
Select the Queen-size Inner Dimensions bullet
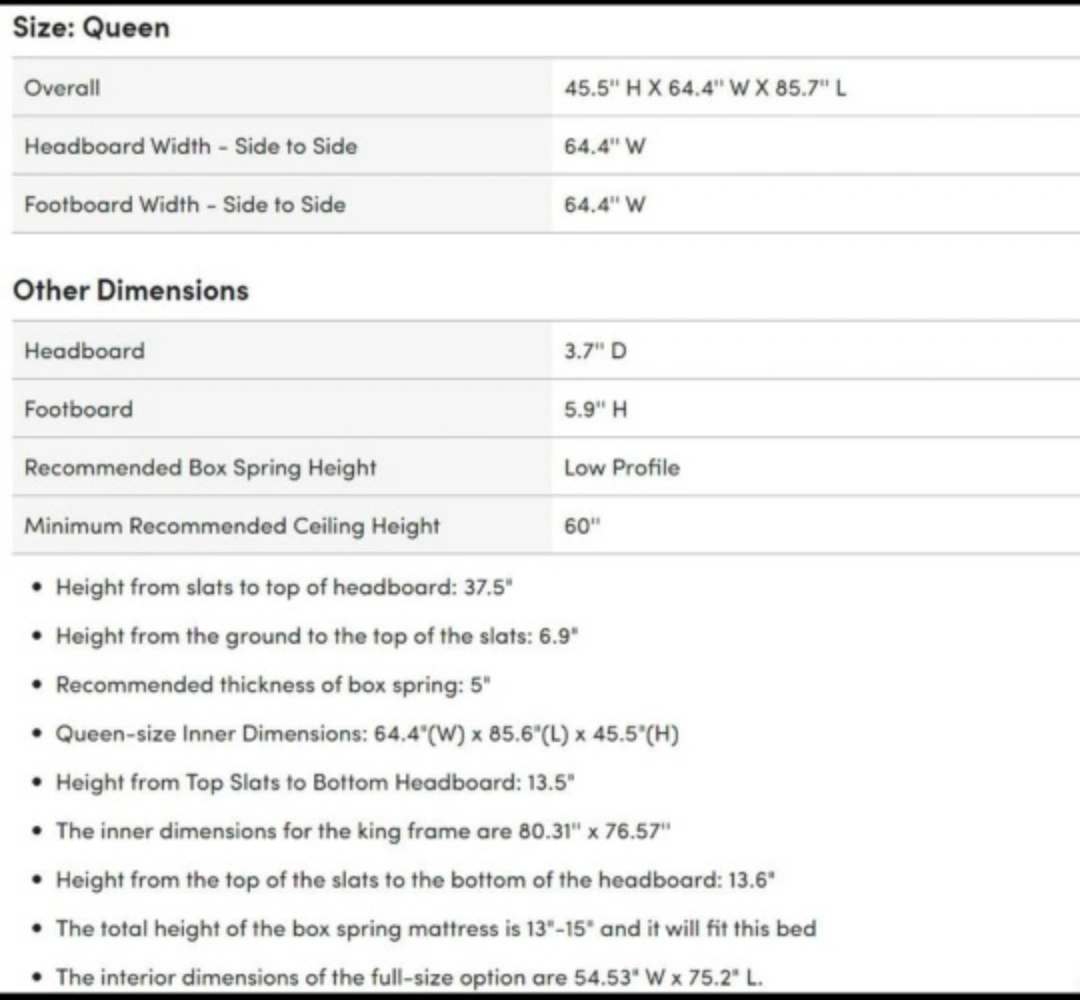367,733
